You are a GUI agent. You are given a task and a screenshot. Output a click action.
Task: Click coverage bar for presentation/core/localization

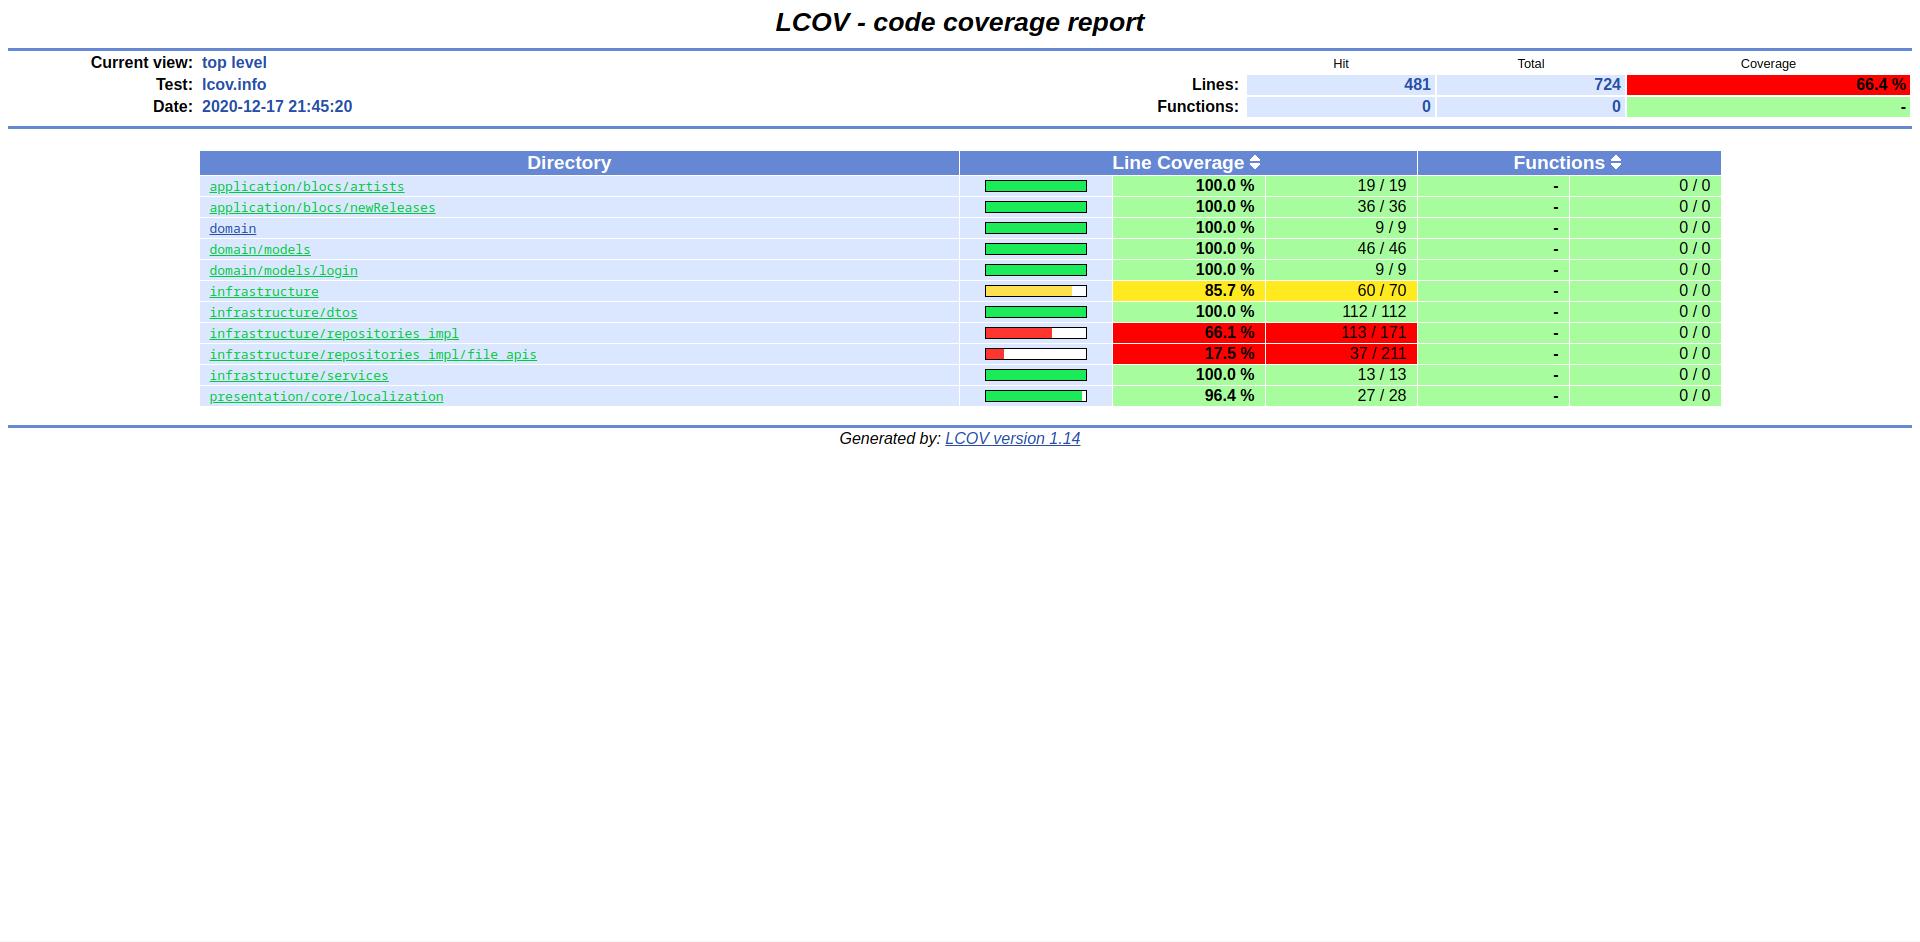pyautogui.click(x=1036, y=396)
